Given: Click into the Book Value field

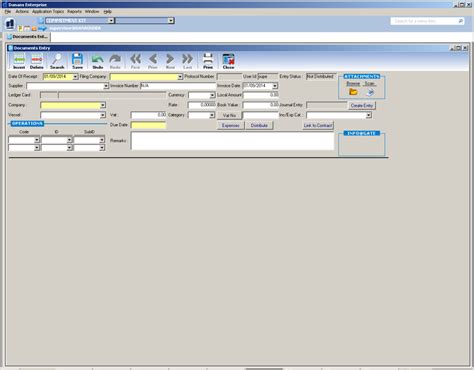Looking at the screenshot, I should coord(260,105).
